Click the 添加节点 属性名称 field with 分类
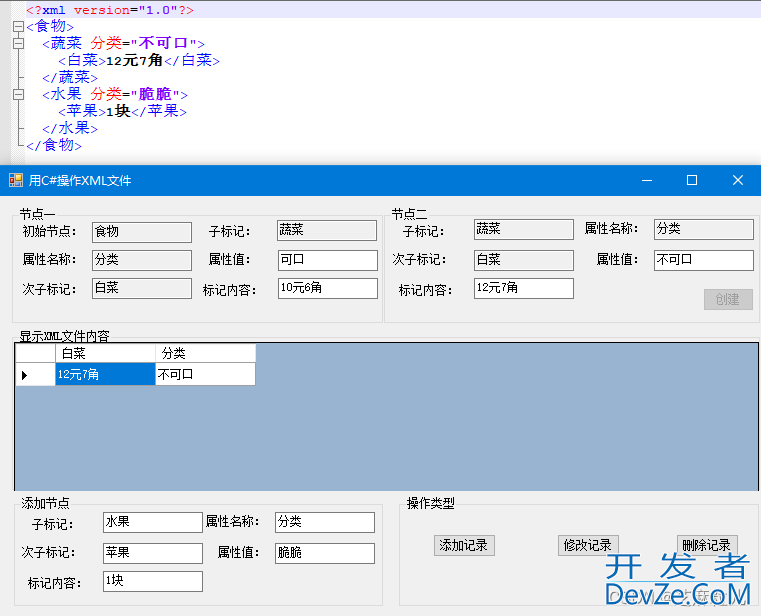This screenshot has width=761, height=616. coord(325,522)
